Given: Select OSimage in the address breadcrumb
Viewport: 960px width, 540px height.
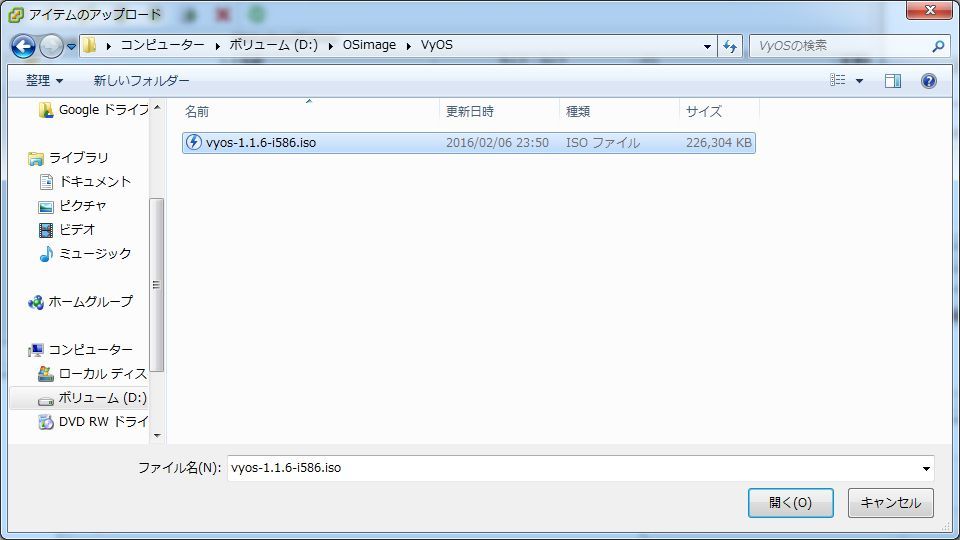Looking at the screenshot, I should tap(369, 45).
